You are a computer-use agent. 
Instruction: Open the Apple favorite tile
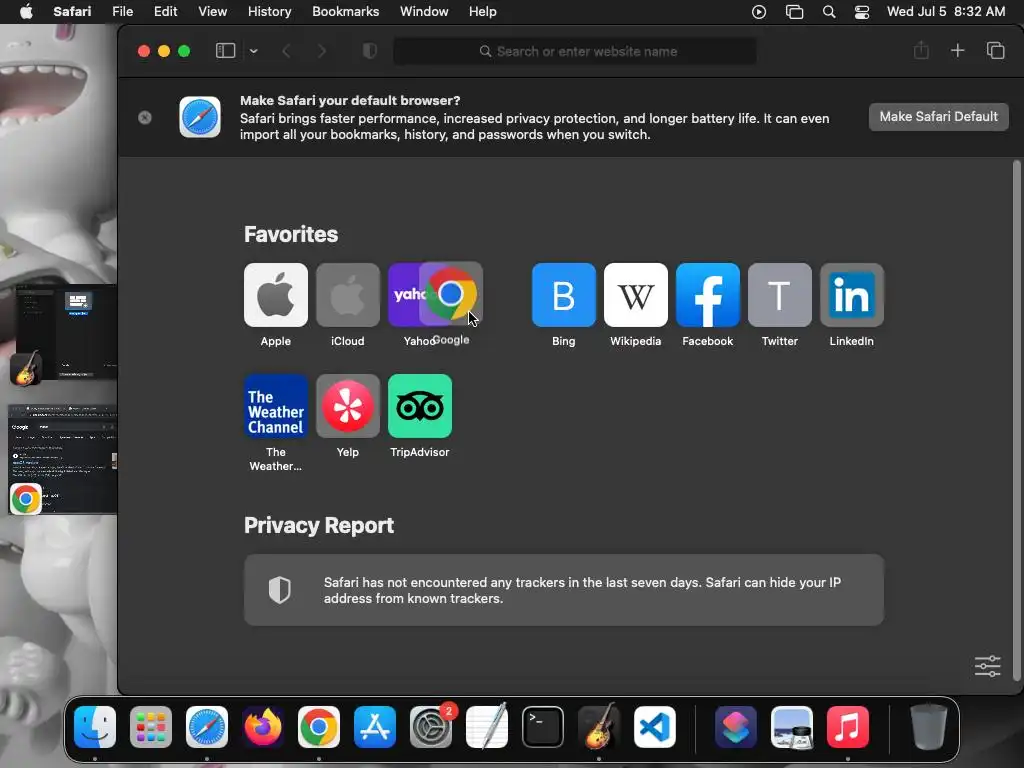click(x=276, y=295)
